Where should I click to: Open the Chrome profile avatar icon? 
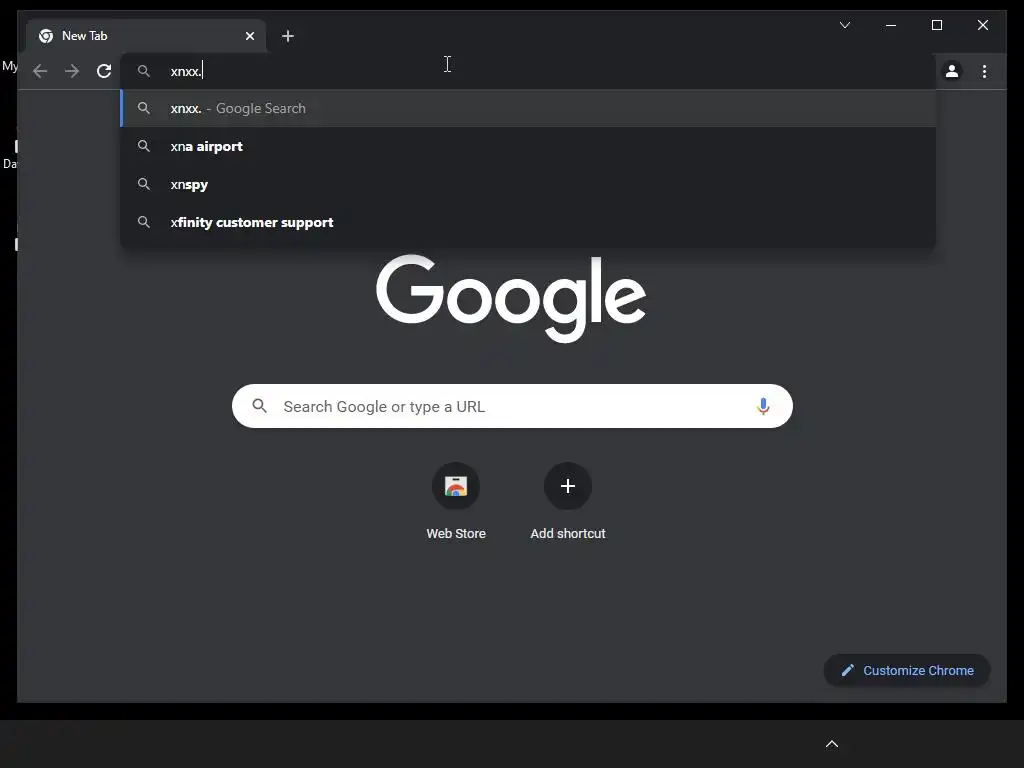tap(952, 71)
